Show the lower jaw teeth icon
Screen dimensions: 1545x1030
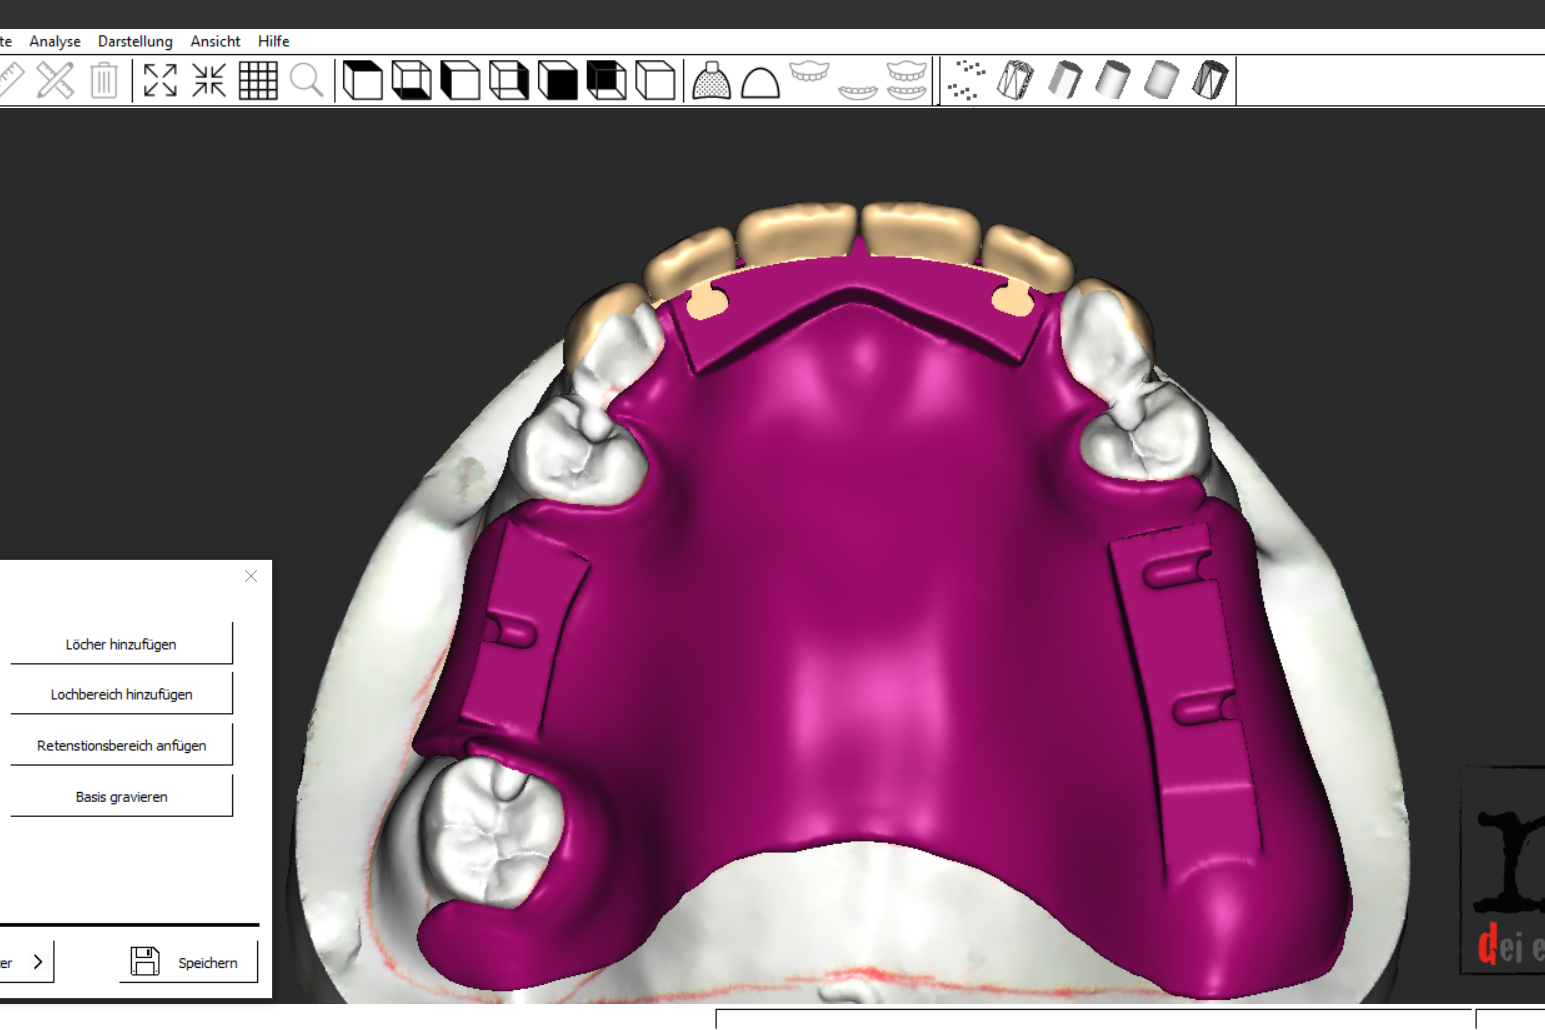[x=858, y=92]
